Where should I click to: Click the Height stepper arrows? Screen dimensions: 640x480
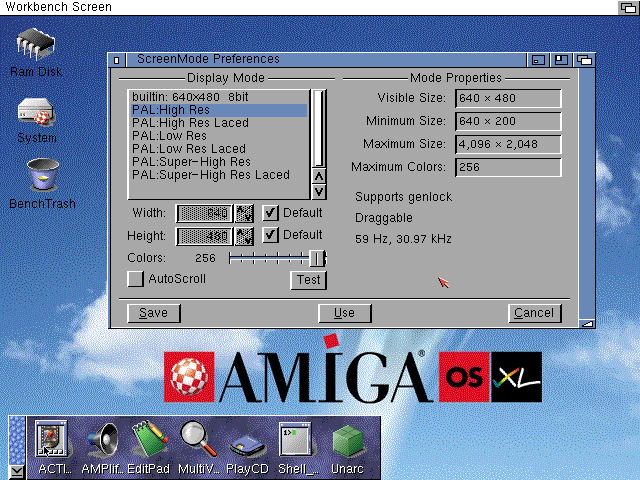244,236
